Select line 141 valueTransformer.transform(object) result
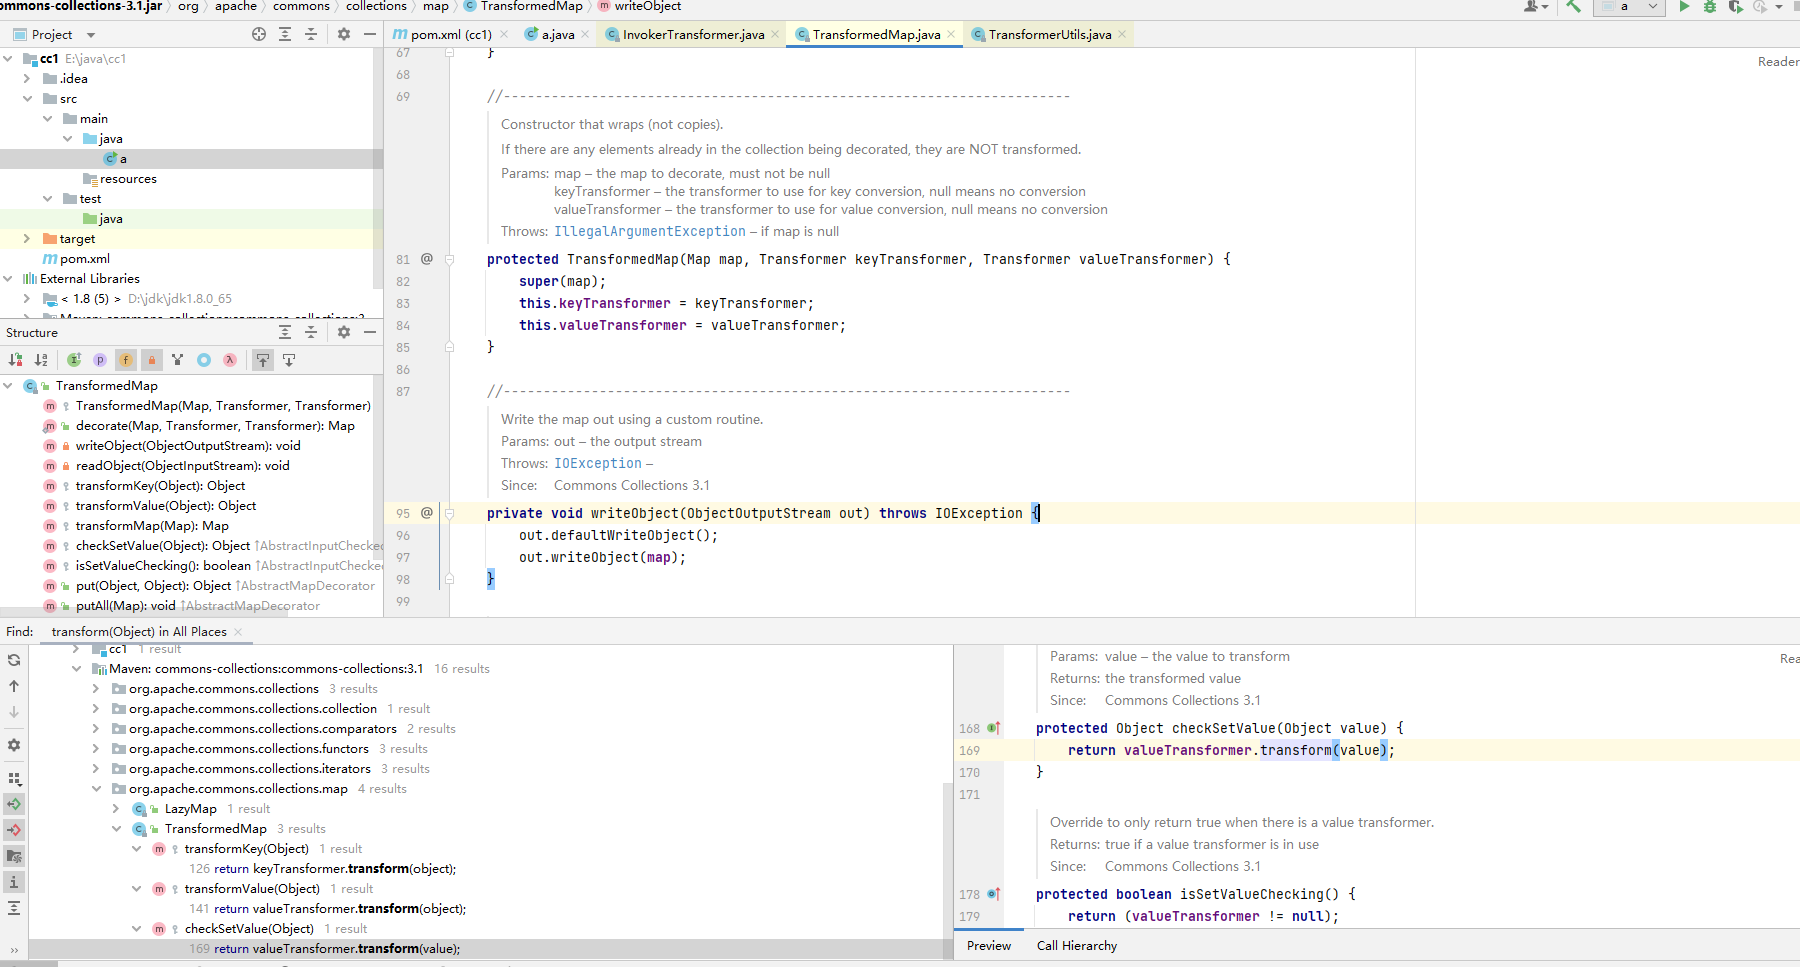 327,909
